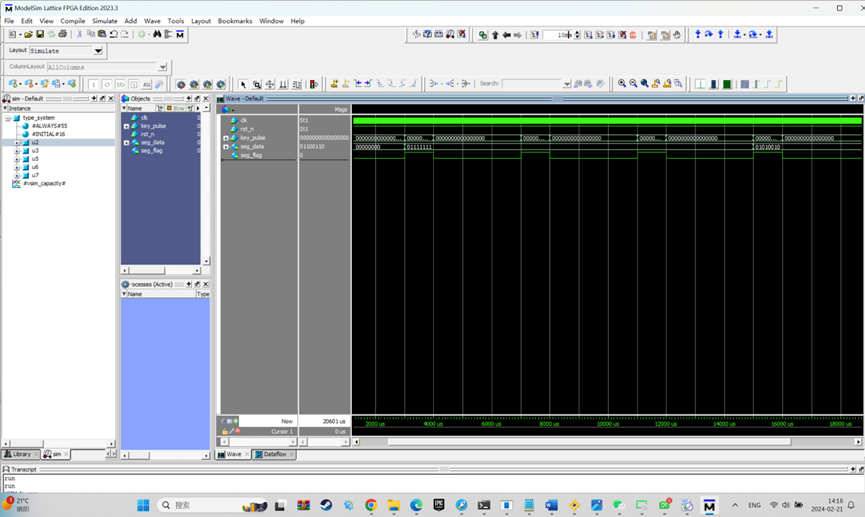This screenshot has height=517, width=865.
Task: Toggle the I input filter button
Action: [93, 84]
